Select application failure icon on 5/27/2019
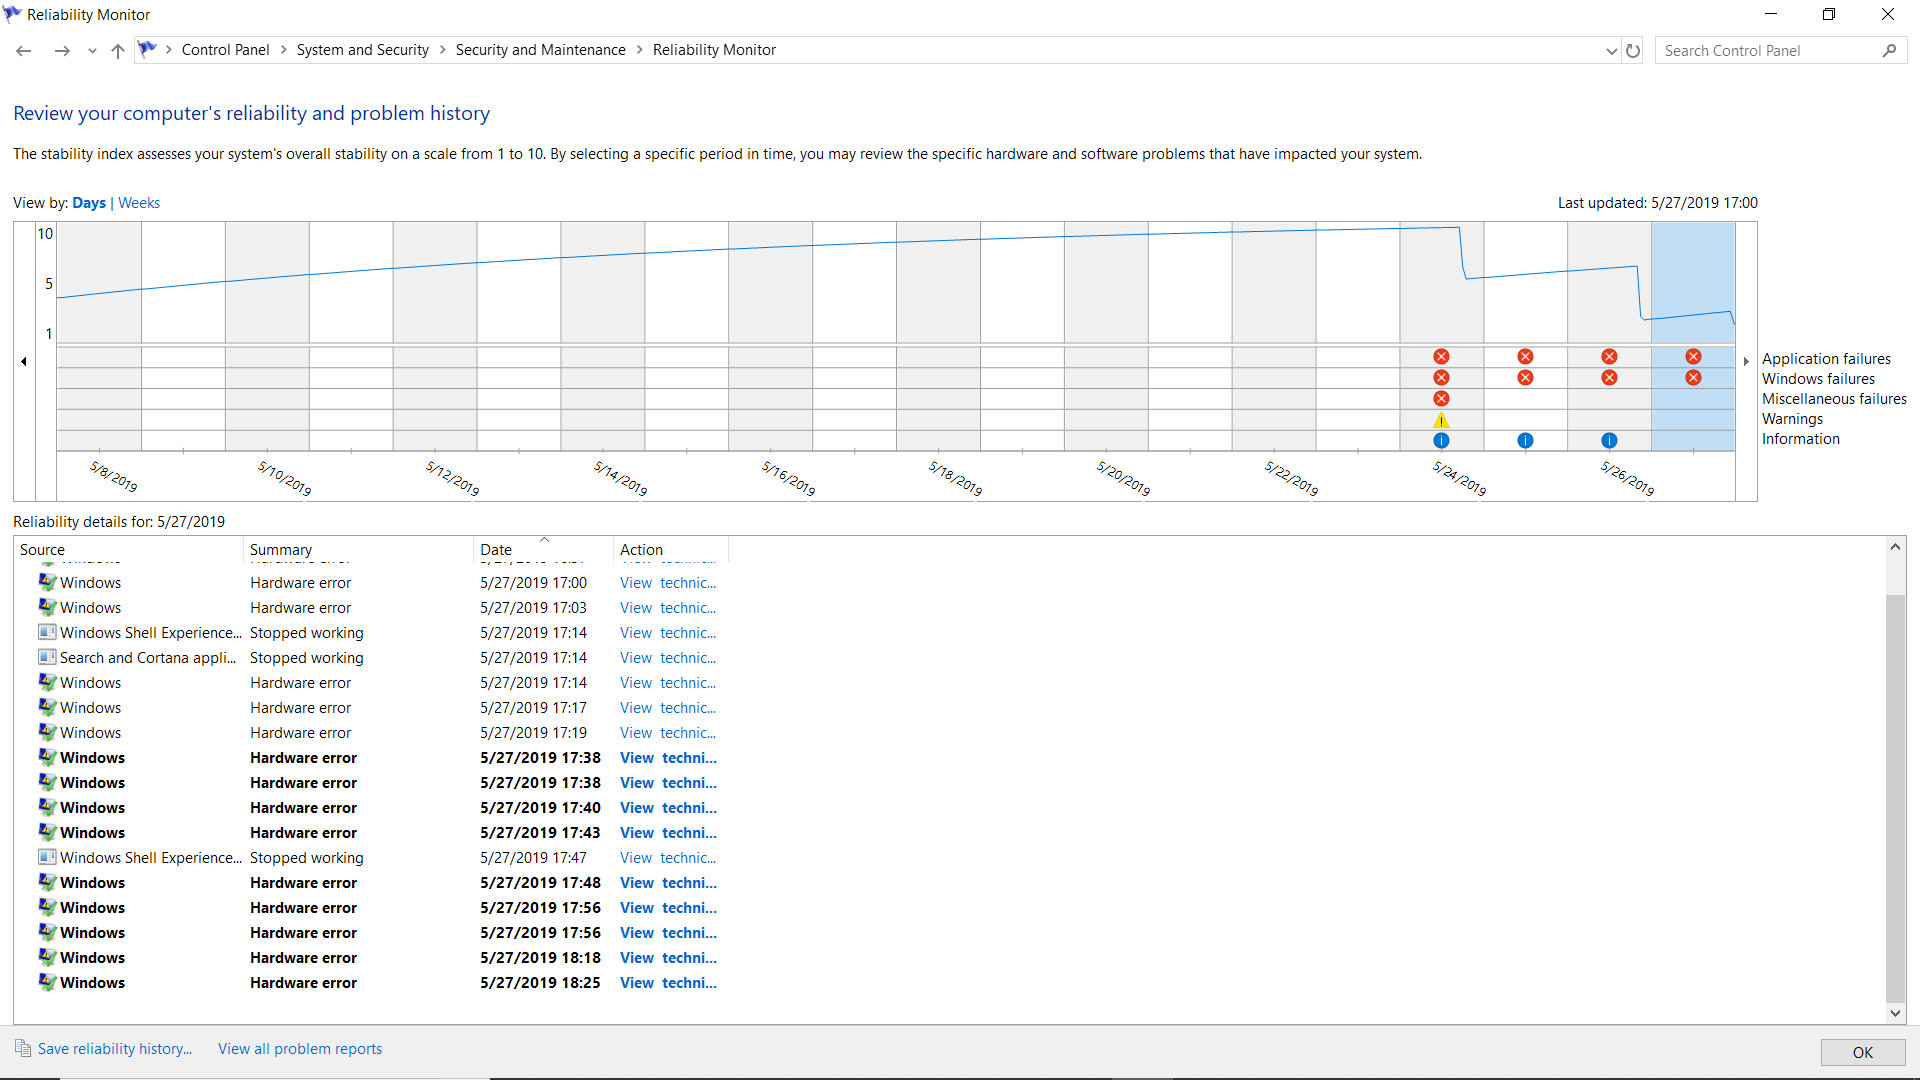Screen dimensions: 1920x1080 pos(1693,357)
